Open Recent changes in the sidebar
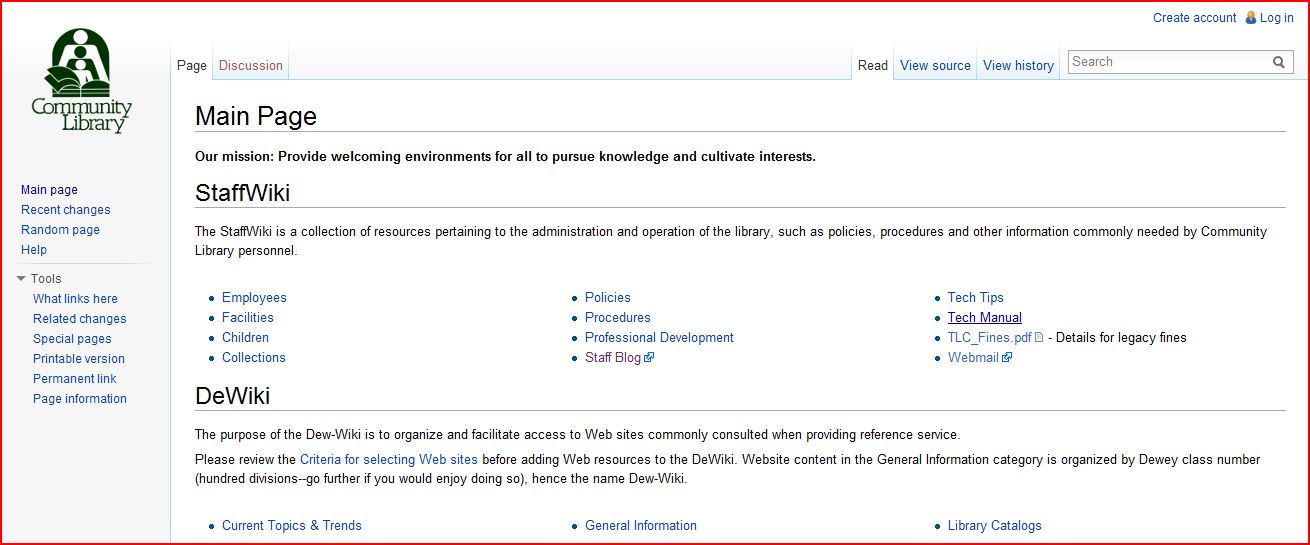This screenshot has height=545, width=1310. pyautogui.click(x=65, y=210)
